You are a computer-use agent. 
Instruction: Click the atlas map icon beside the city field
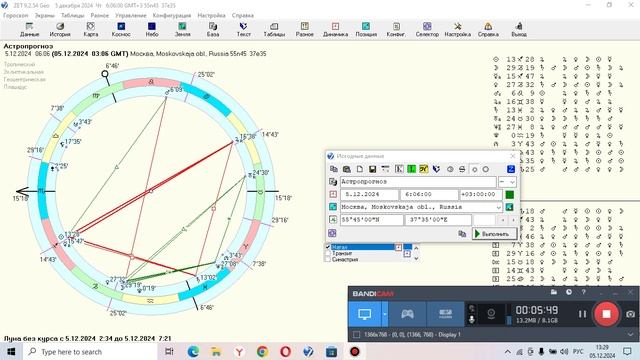509,207
